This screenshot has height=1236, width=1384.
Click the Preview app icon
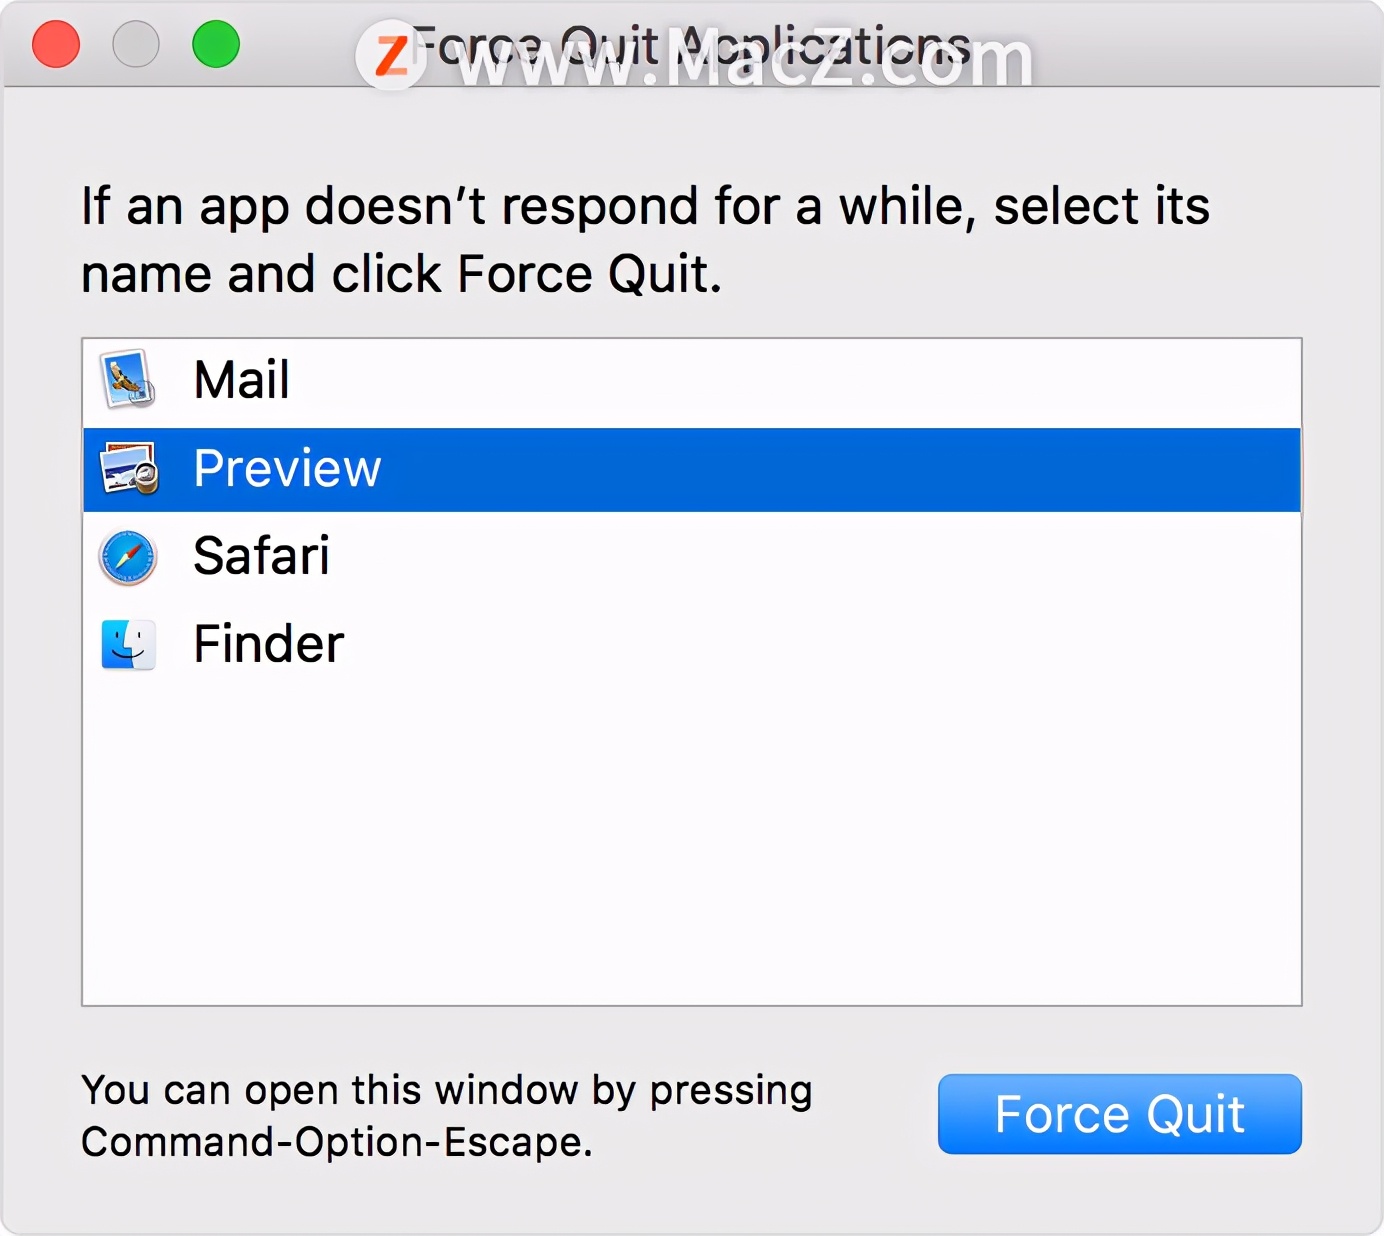click(x=129, y=468)
